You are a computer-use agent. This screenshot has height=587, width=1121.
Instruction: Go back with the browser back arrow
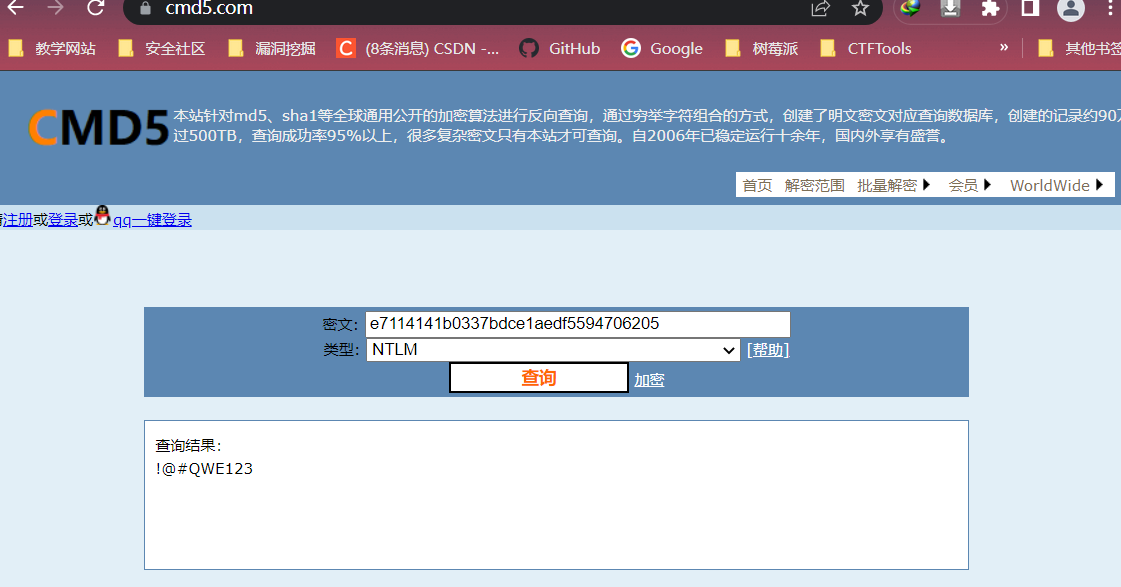15,8
